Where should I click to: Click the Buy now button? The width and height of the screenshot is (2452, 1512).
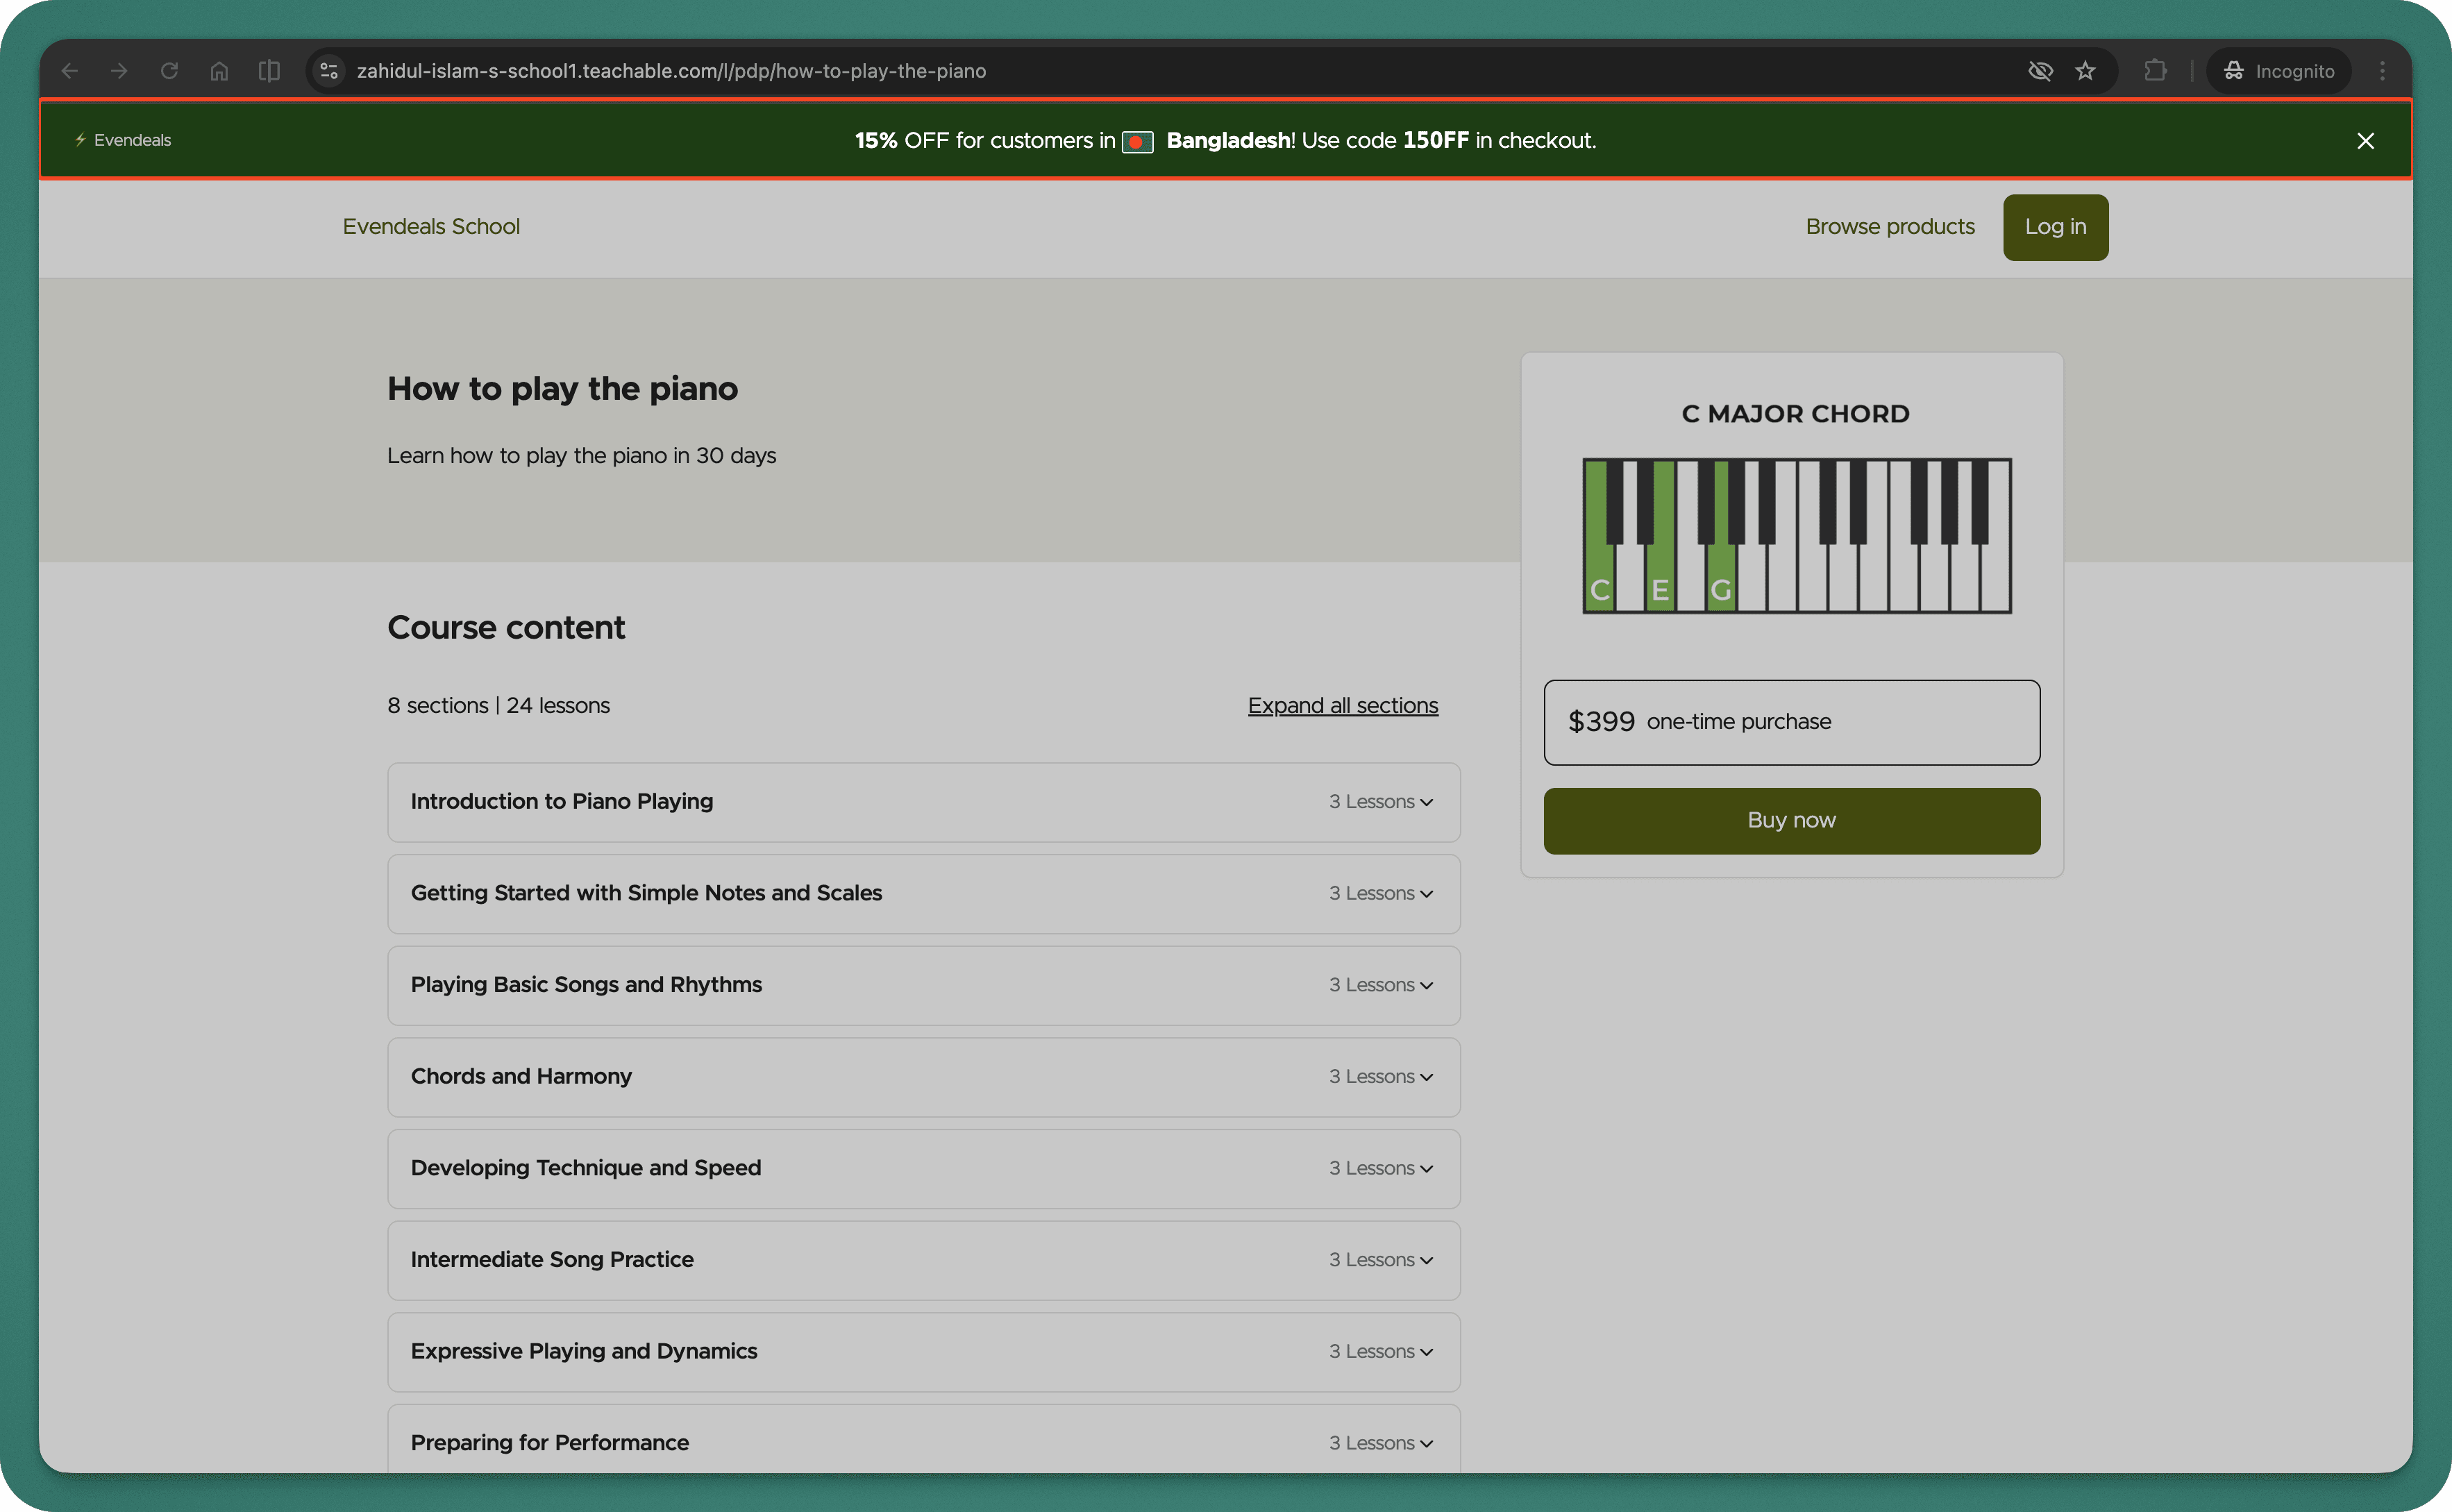1791,821
